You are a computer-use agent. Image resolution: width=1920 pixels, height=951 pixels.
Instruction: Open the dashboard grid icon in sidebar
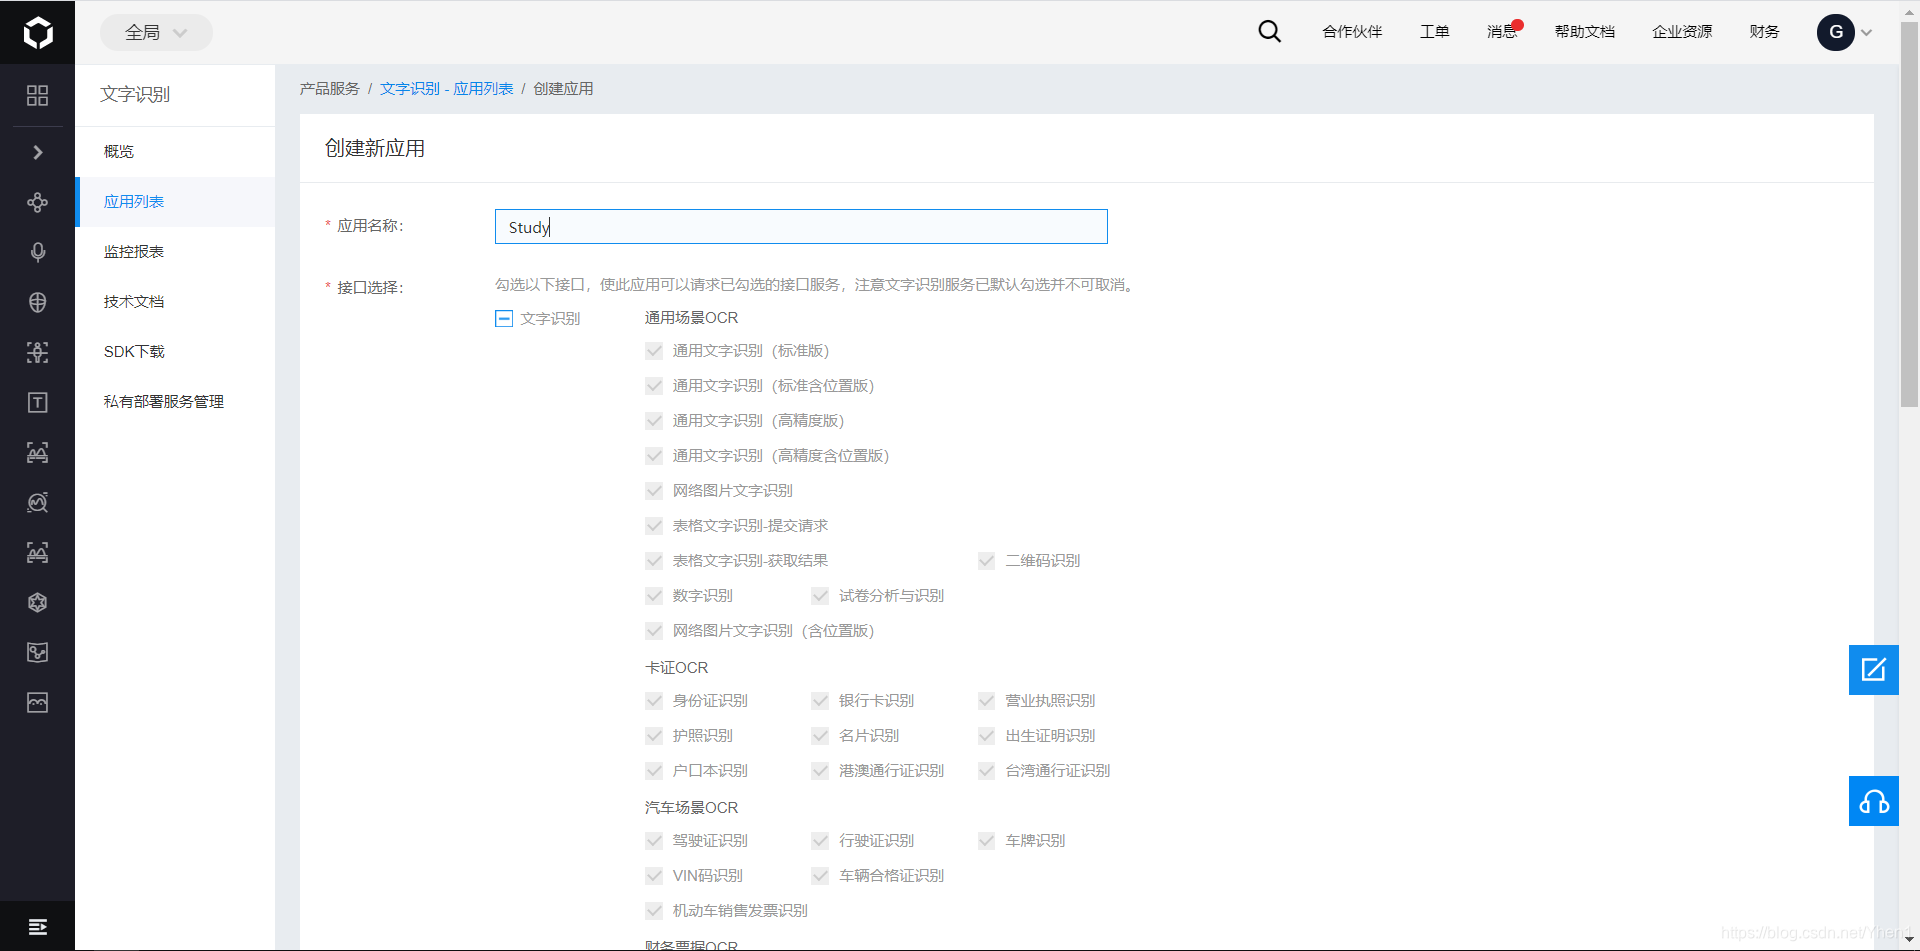(x=37, y=95)
